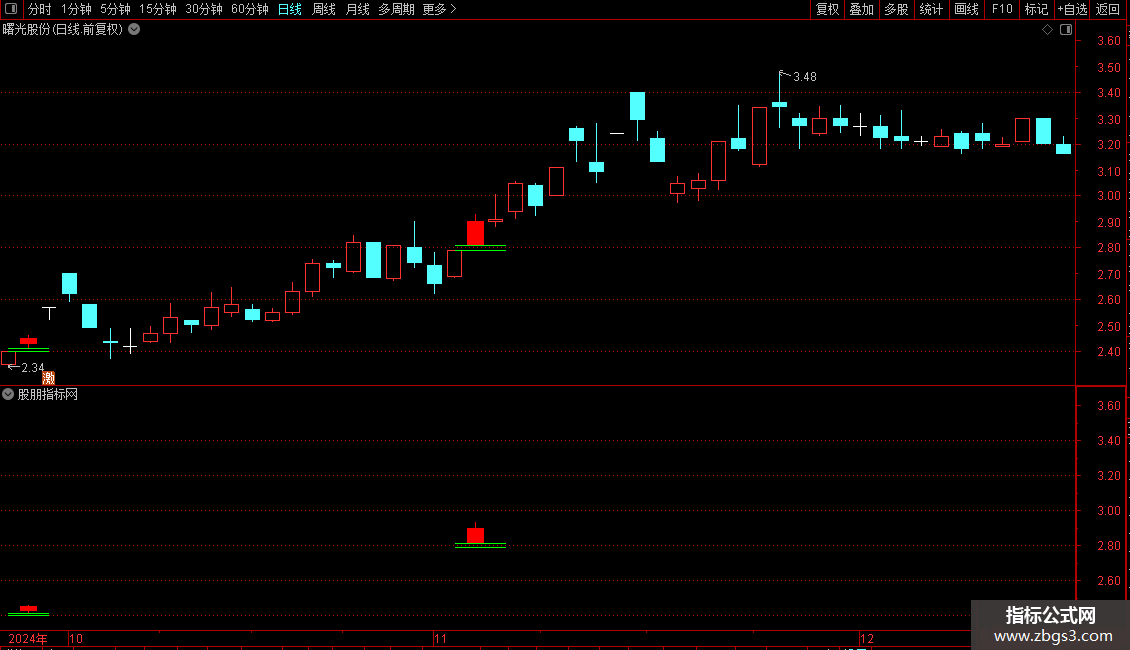This screenshot has width=1130, height=650.
Task: Click month 11 marker on time axis
Action: tap(440, 639)
